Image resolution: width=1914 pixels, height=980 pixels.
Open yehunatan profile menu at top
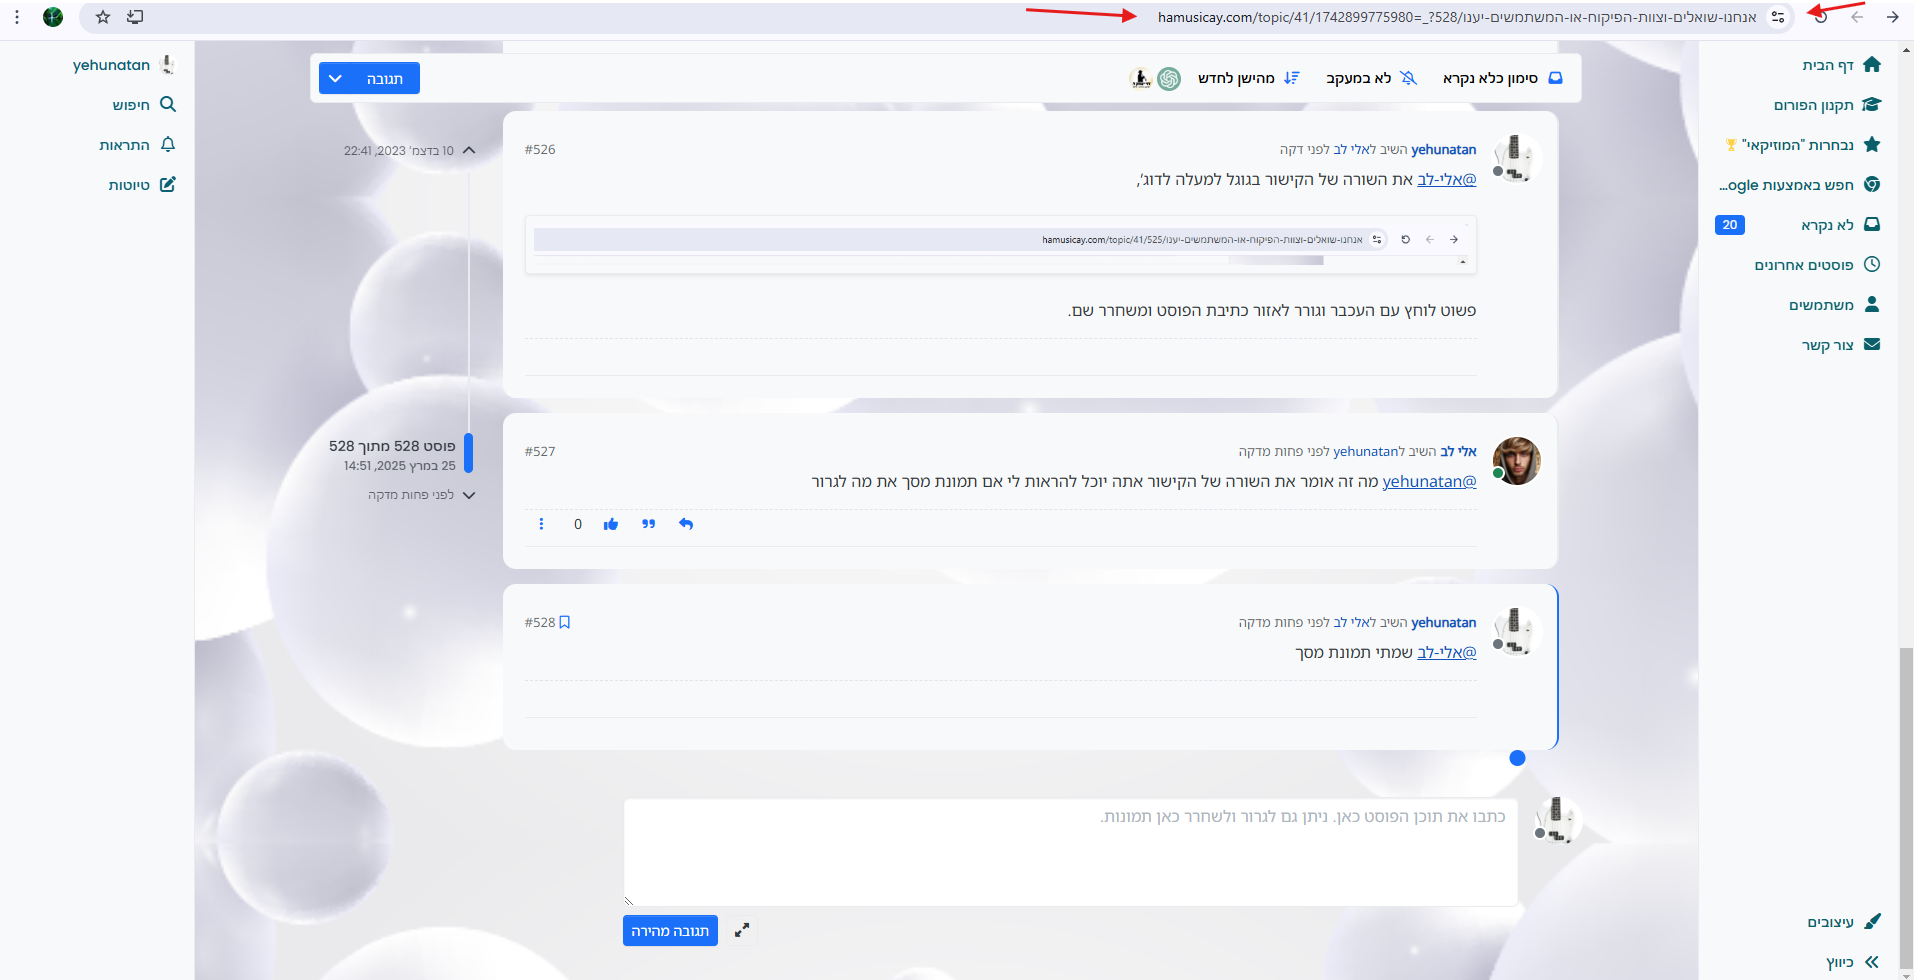[124, 65]
